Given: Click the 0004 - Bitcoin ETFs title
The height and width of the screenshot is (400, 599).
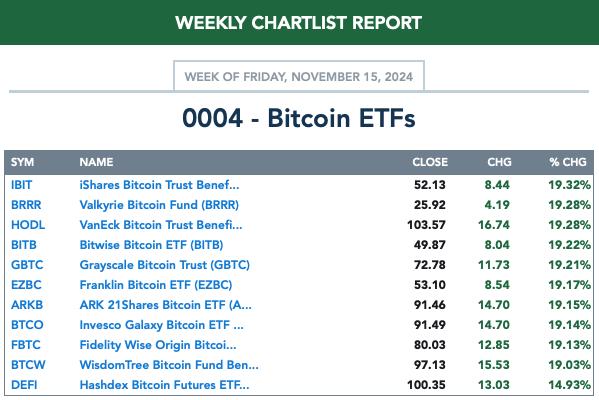Looking at the screenshot, I should point(299,118).
